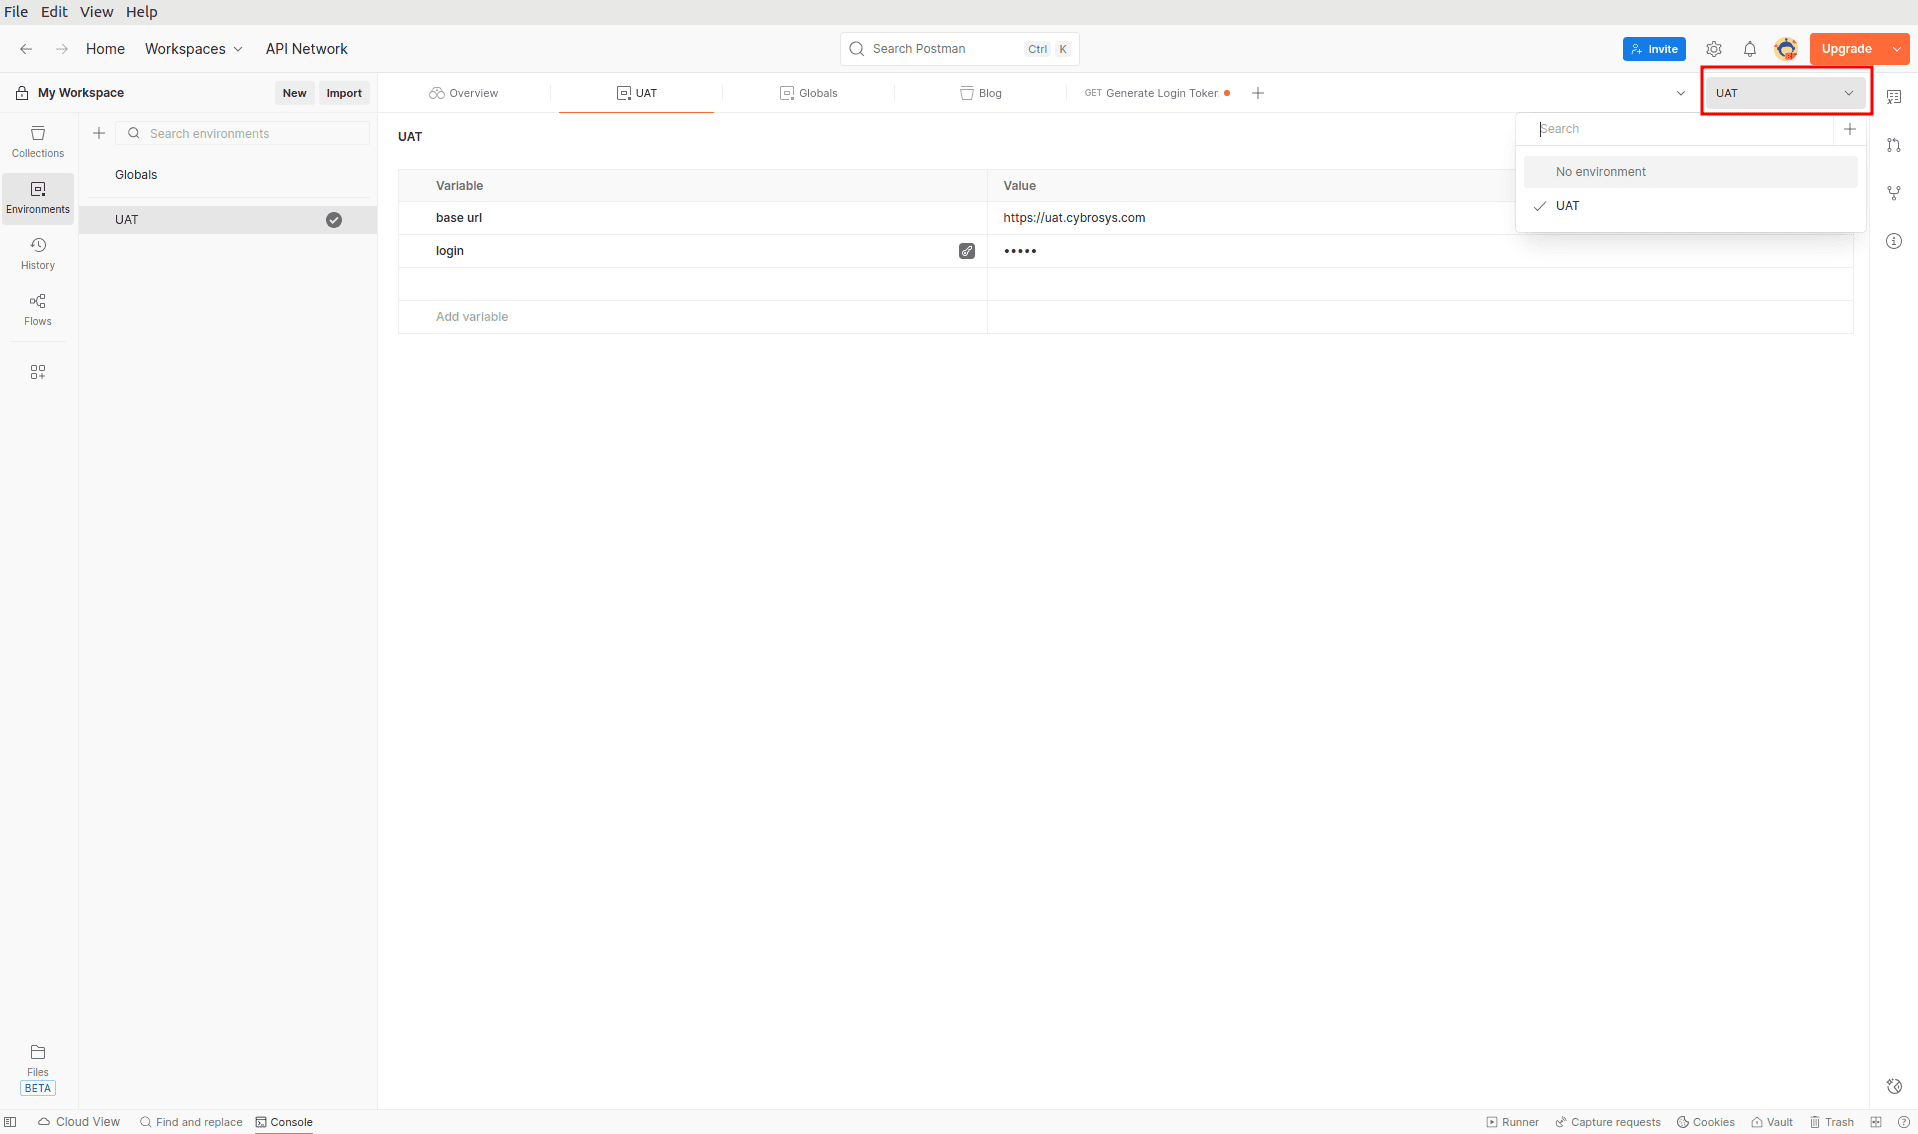Toggle secret masking on the login variable
The image size is (1918, 1134).
(x=966, y=250)
